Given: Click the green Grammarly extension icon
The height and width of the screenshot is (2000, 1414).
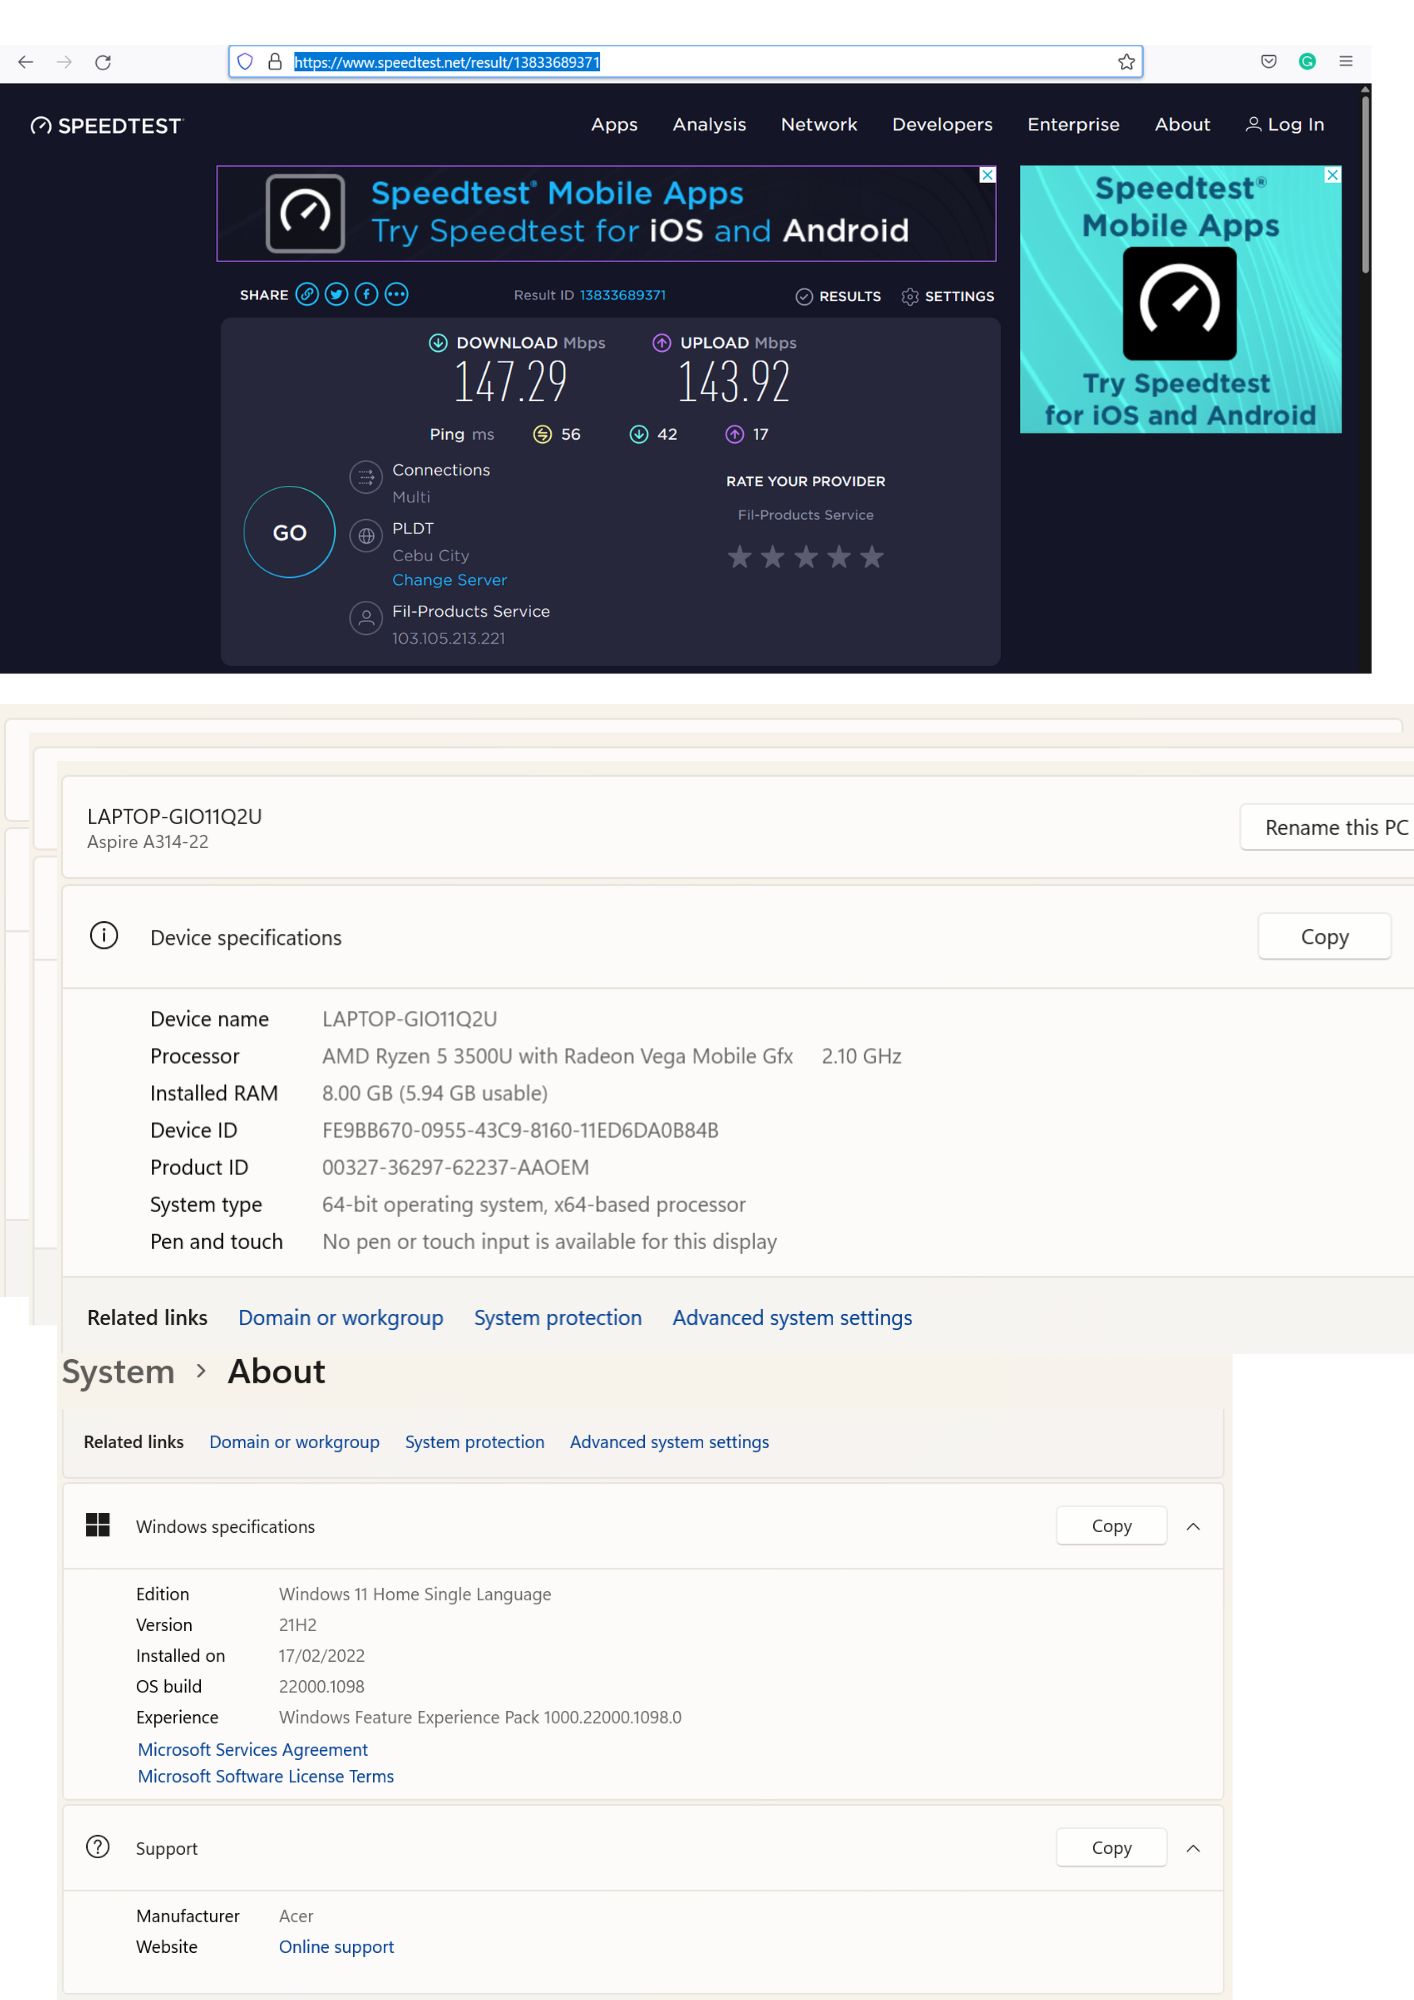Looking at the screenshot, I should pyautogui.click(x=1307, y=62).
